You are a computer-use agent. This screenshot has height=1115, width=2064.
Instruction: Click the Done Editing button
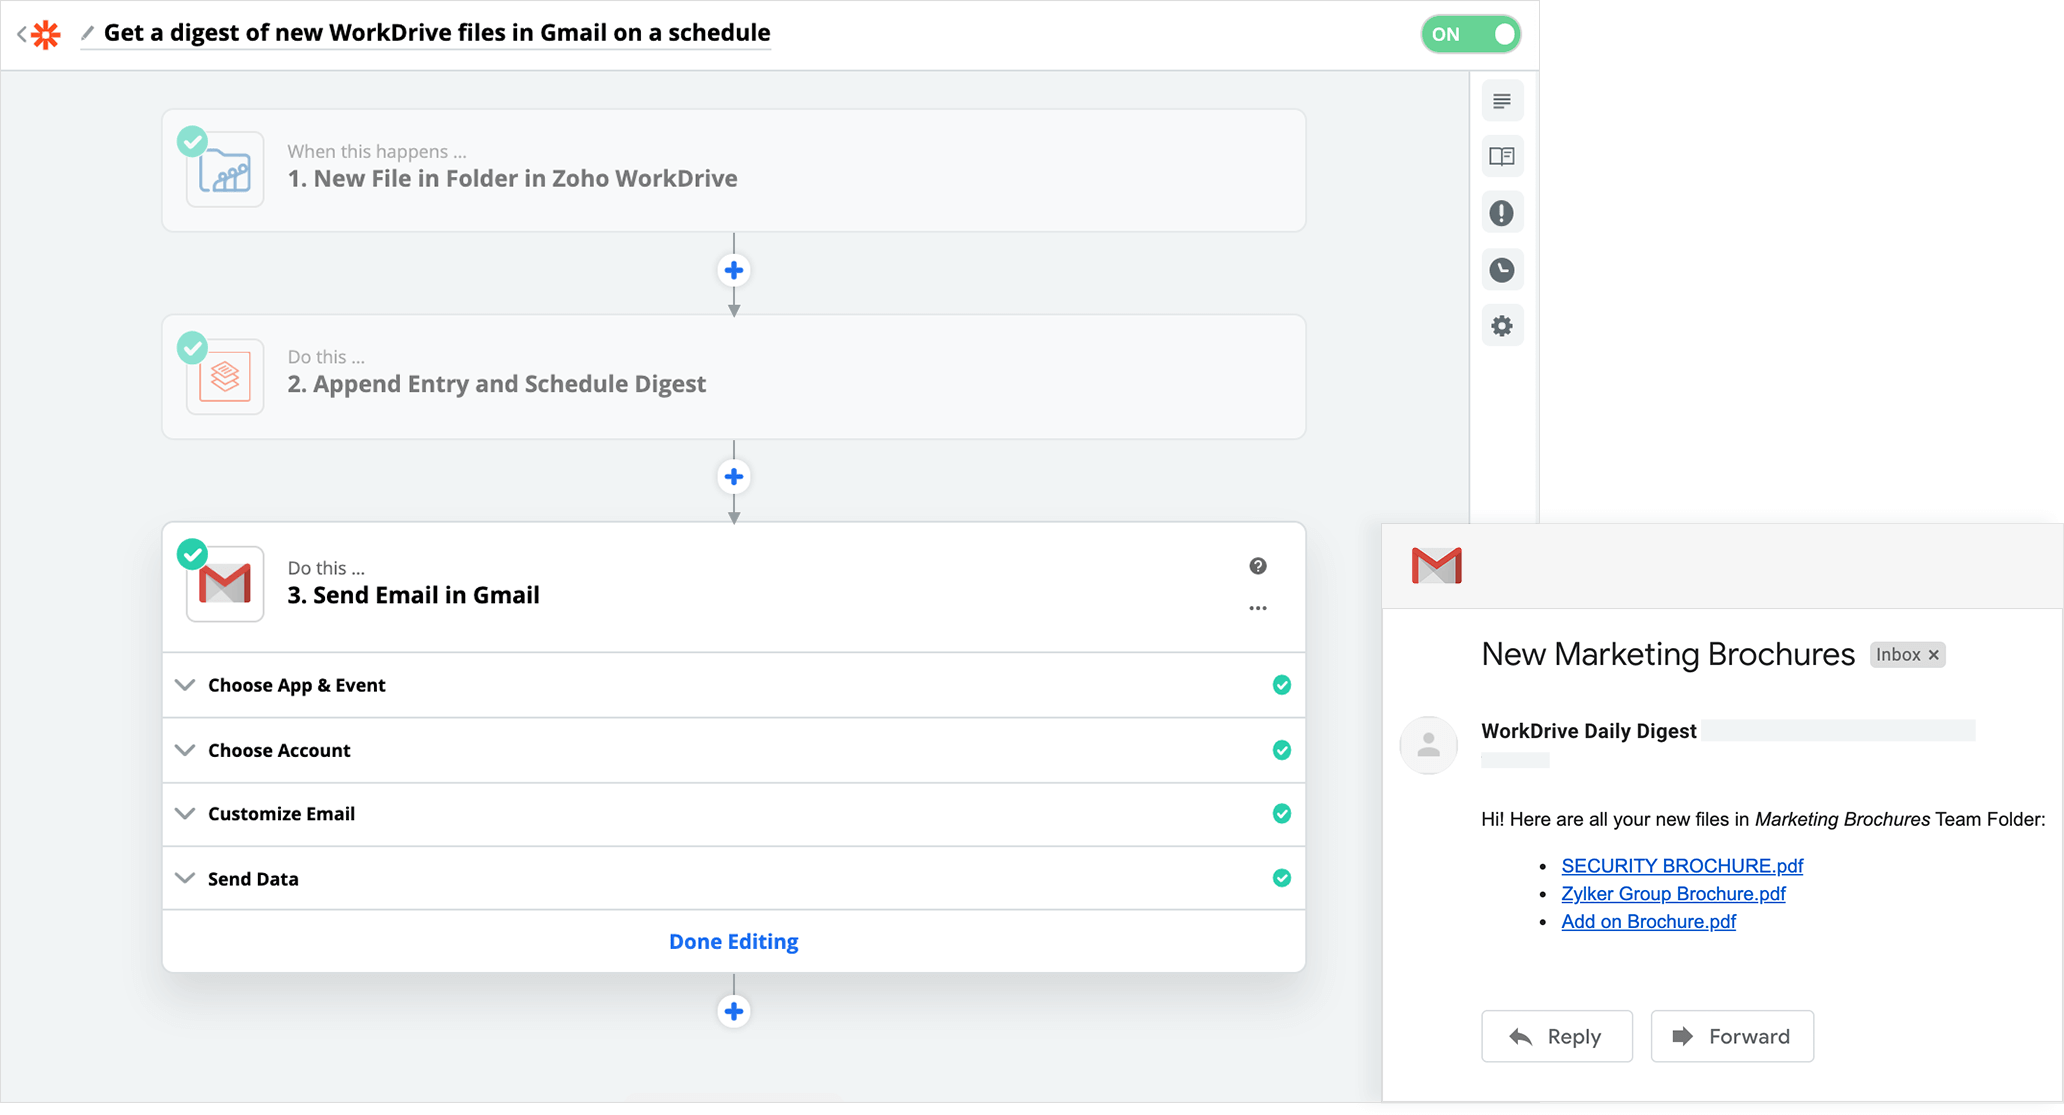pyautogui.click(x=733, y=941)
